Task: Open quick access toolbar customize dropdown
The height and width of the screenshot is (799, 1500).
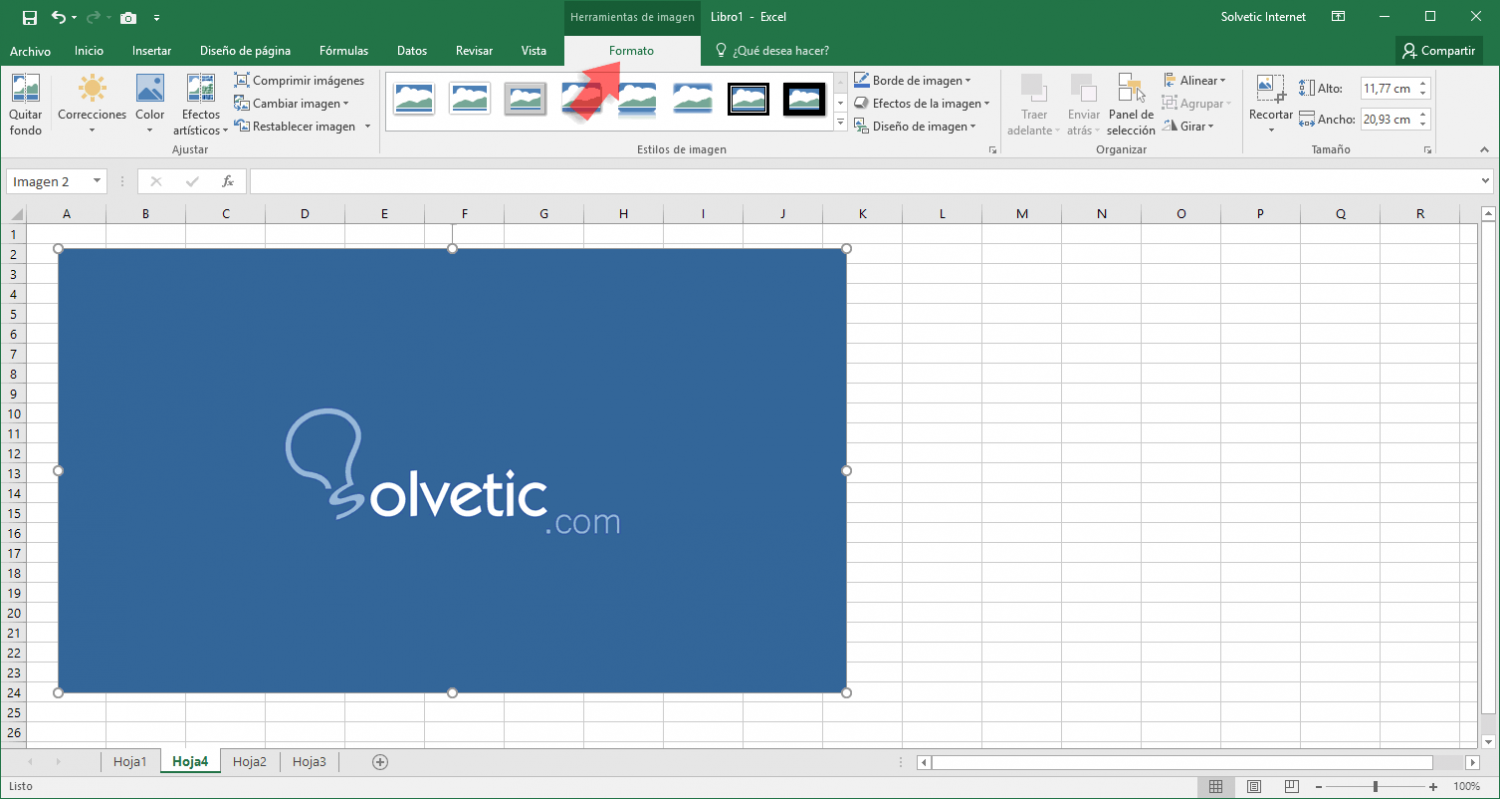Action: (157, 17)
